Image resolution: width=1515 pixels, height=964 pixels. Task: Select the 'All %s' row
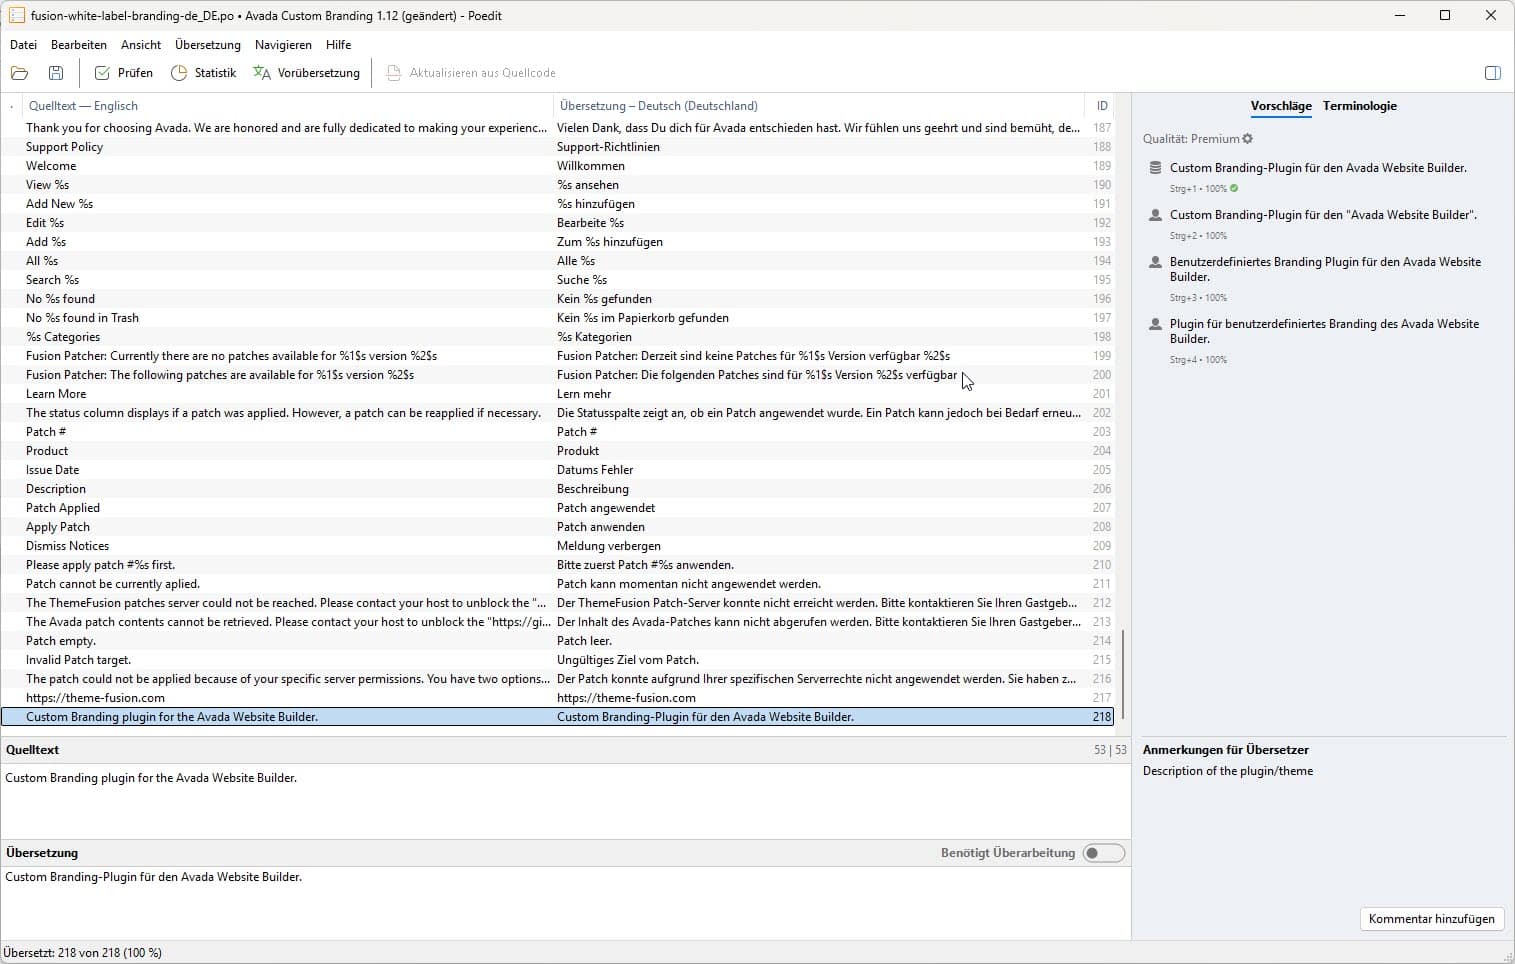(x=557, y=261)
